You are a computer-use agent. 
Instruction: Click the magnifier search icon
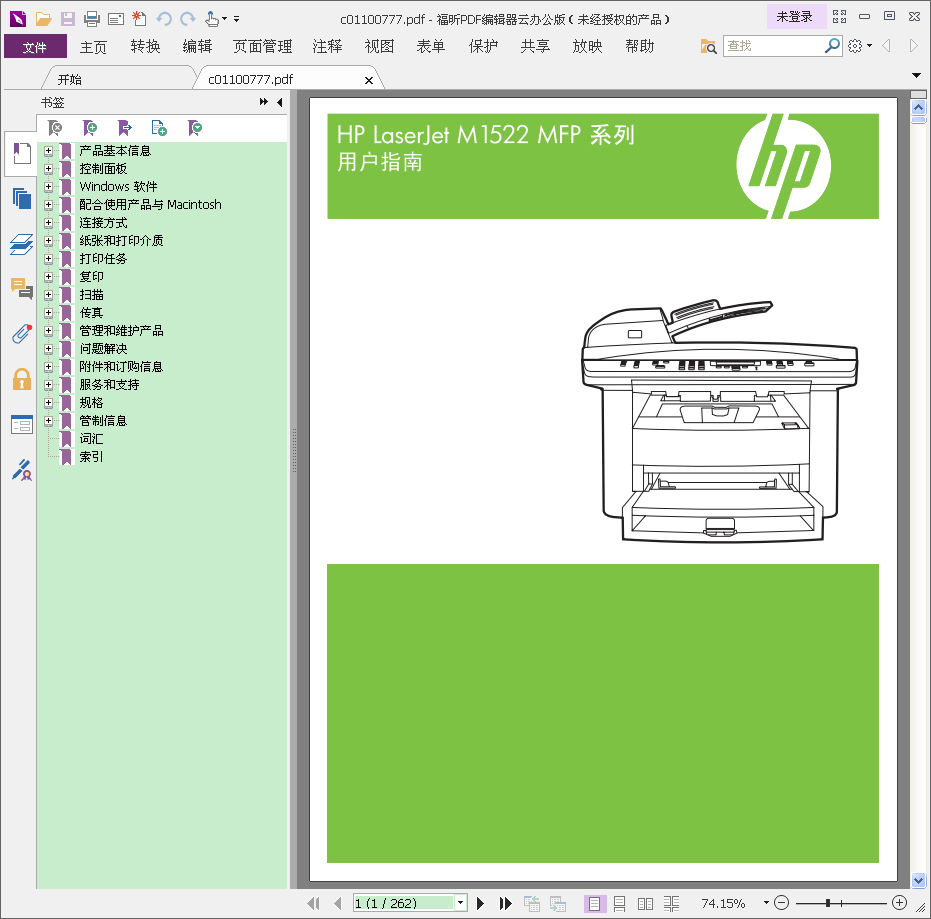pos(832,45)
